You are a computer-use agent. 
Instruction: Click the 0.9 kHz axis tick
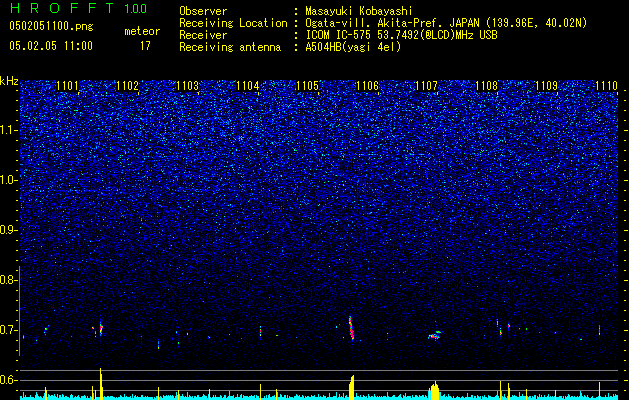click(8, 230)
